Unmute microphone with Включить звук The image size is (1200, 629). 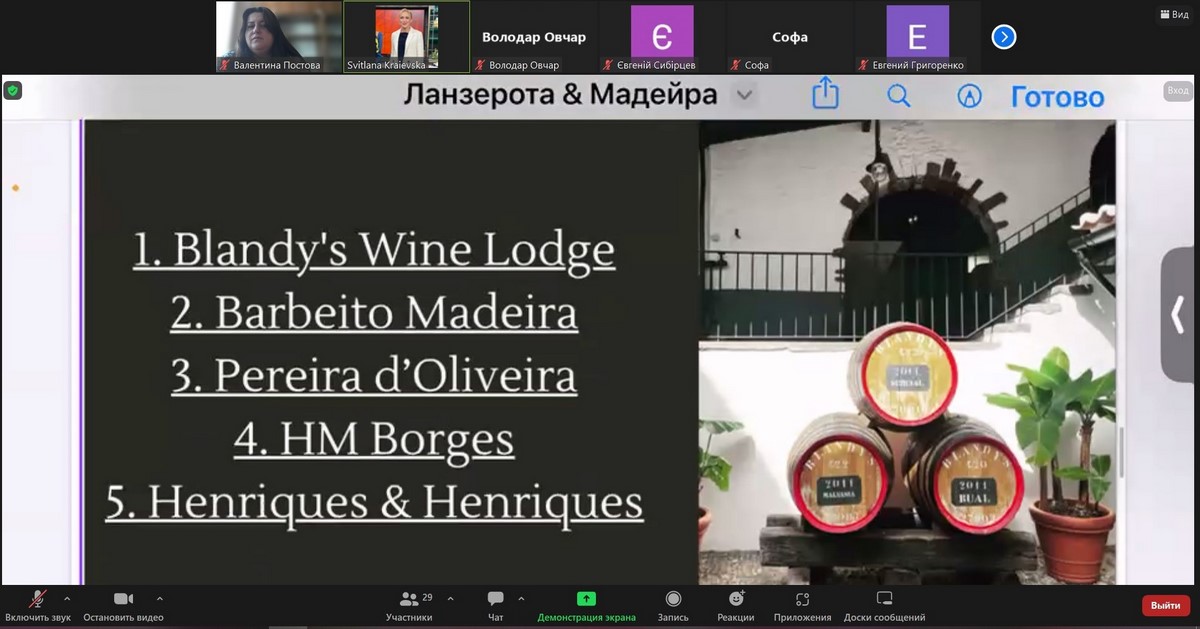coord(38,605)
